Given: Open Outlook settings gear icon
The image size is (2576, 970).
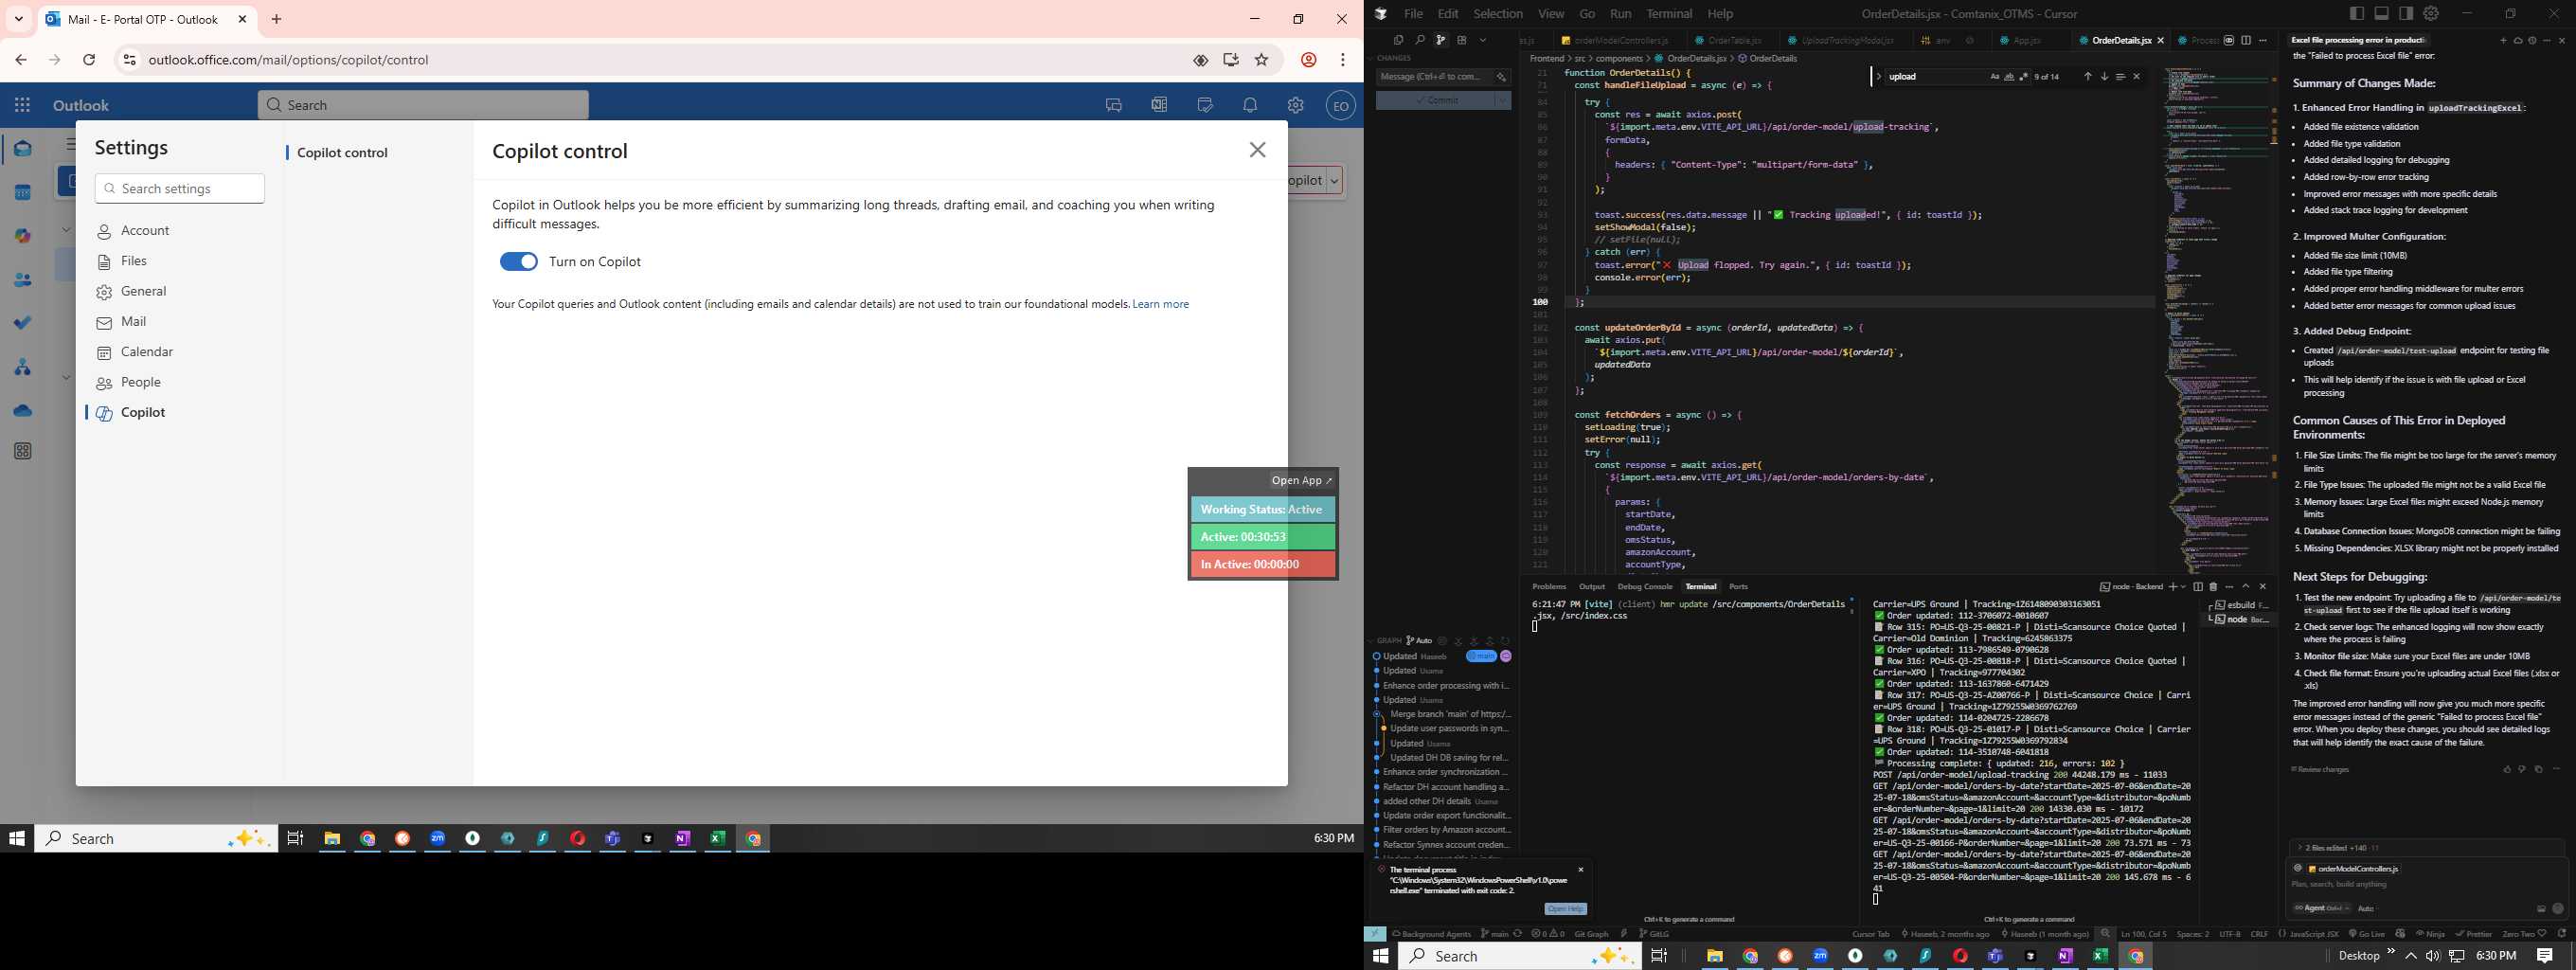Looking at the screenshot, I should click(x=1295, y=105).
